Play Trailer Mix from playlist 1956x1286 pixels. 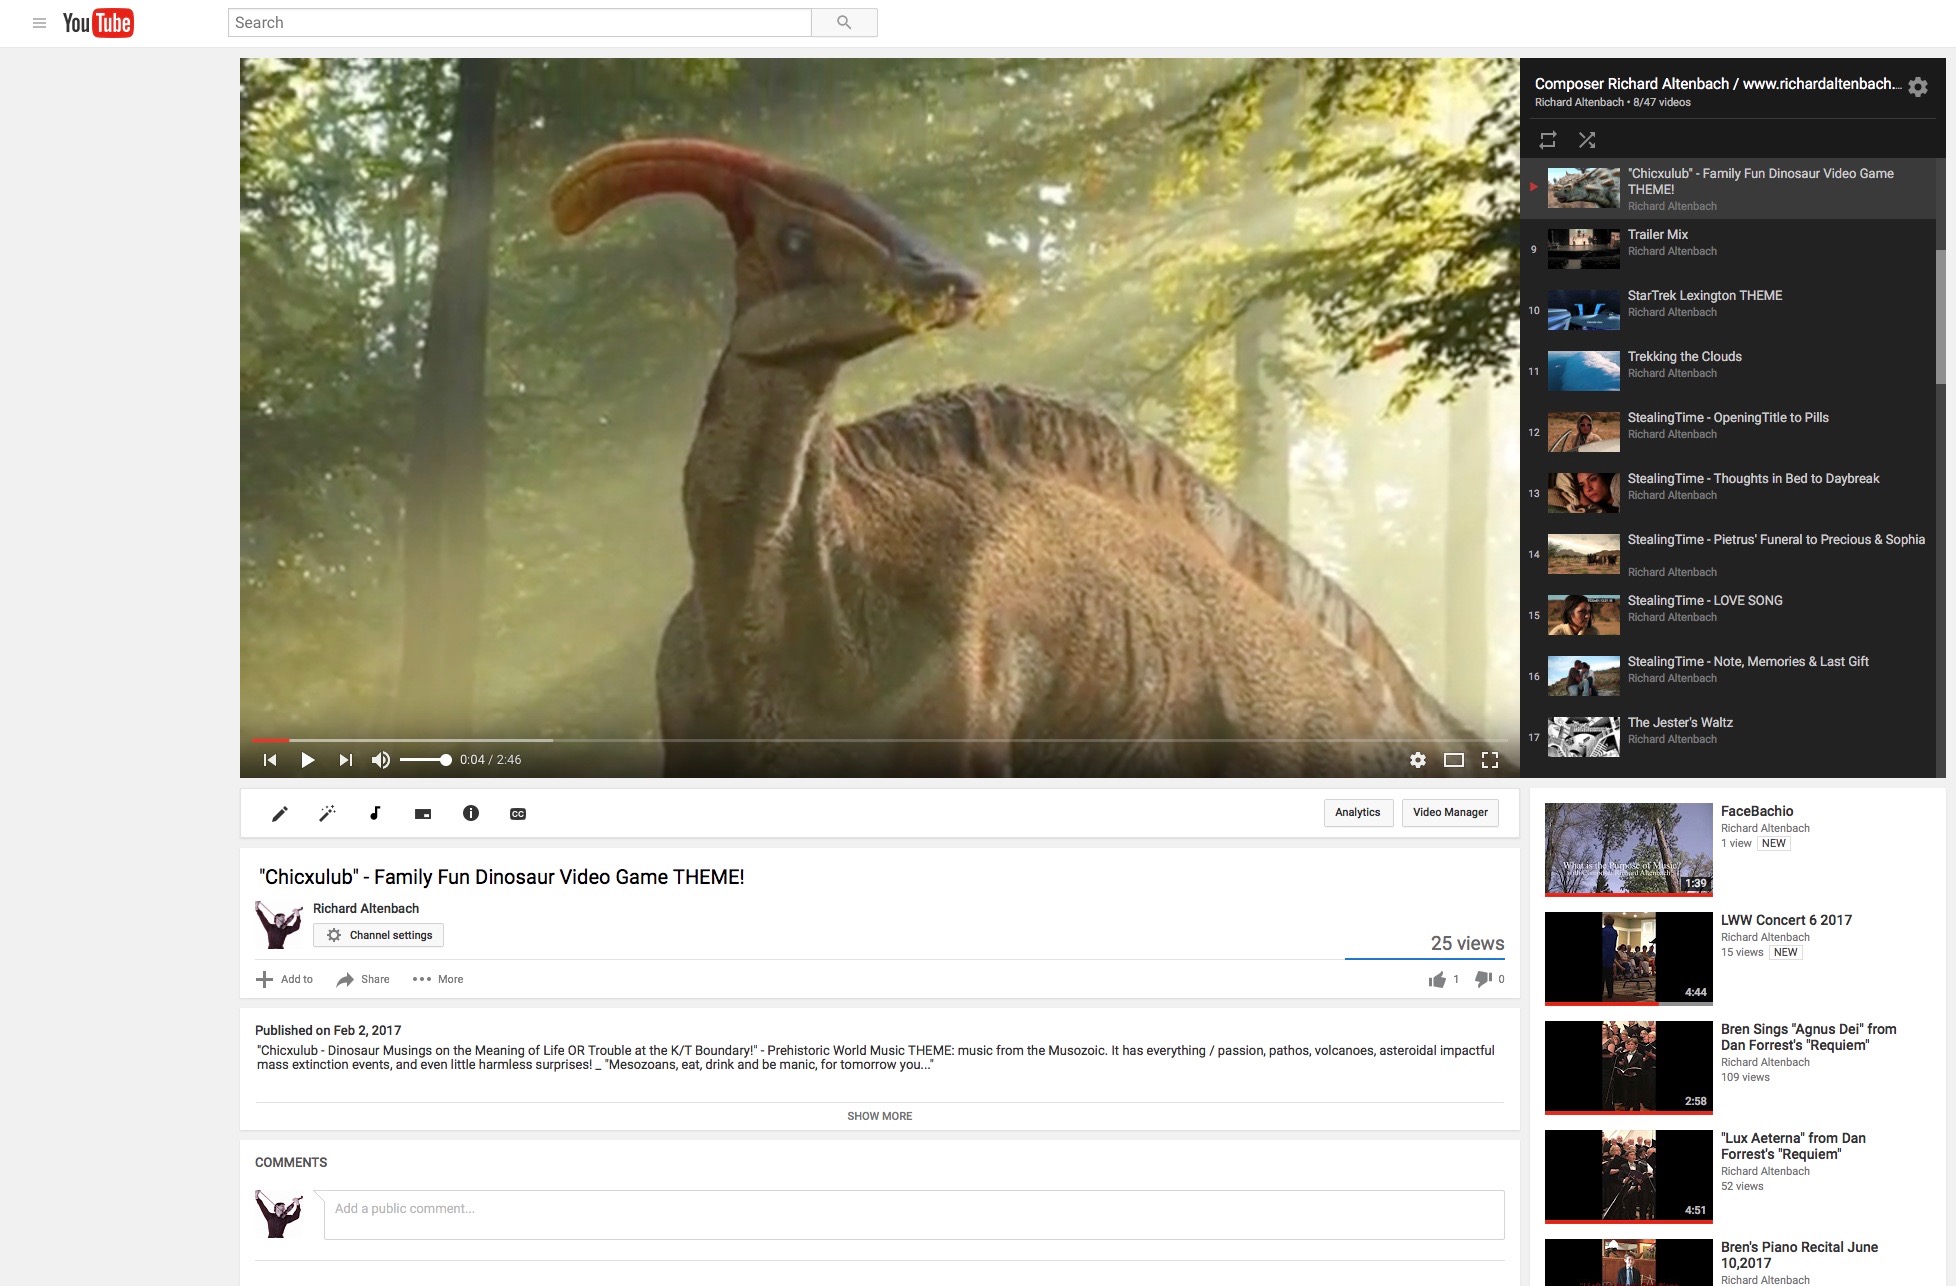pos(1729,250)
